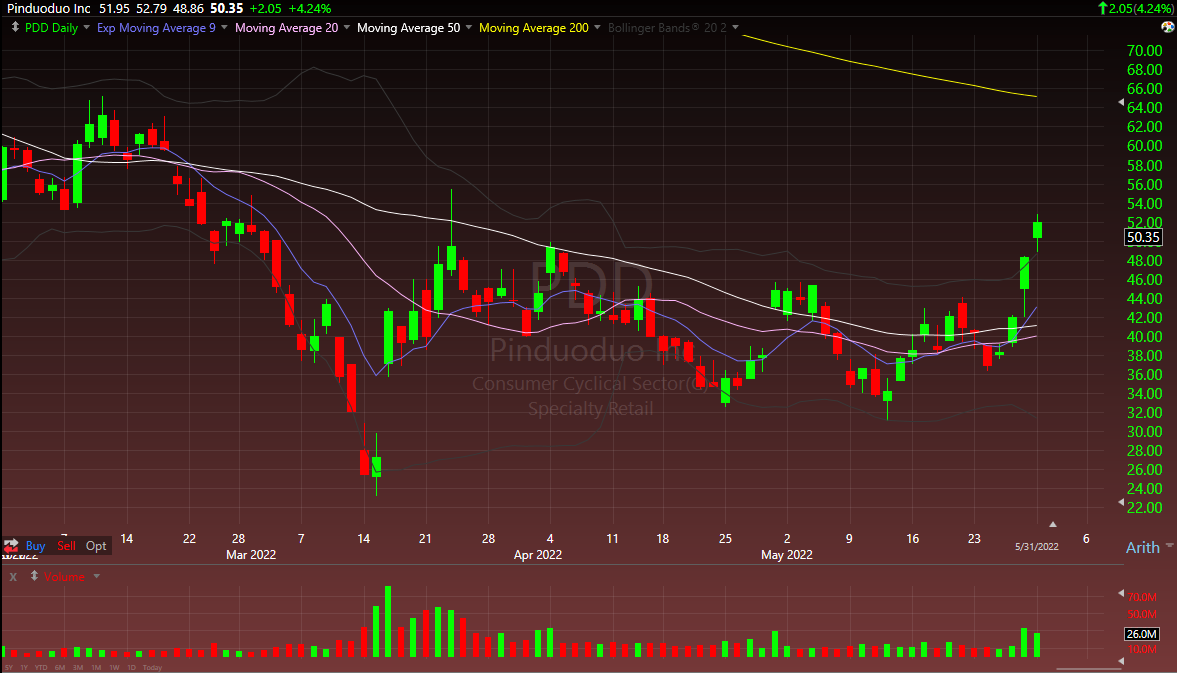Enable the dimmed Bollinger Bands indicator label
This screenshot has width=1177, height=673.
tap(667, 28)
